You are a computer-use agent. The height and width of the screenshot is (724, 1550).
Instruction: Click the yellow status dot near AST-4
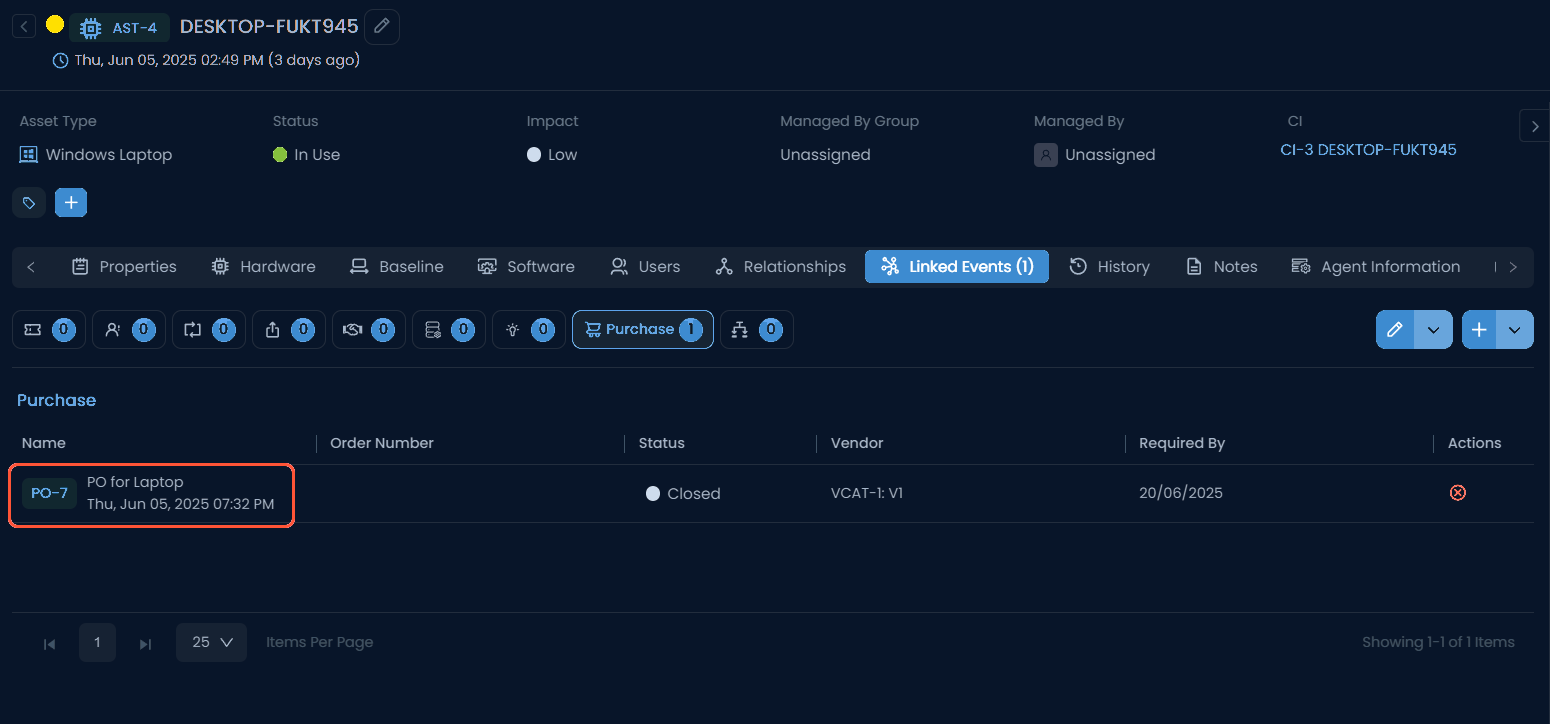click(55, 25)
